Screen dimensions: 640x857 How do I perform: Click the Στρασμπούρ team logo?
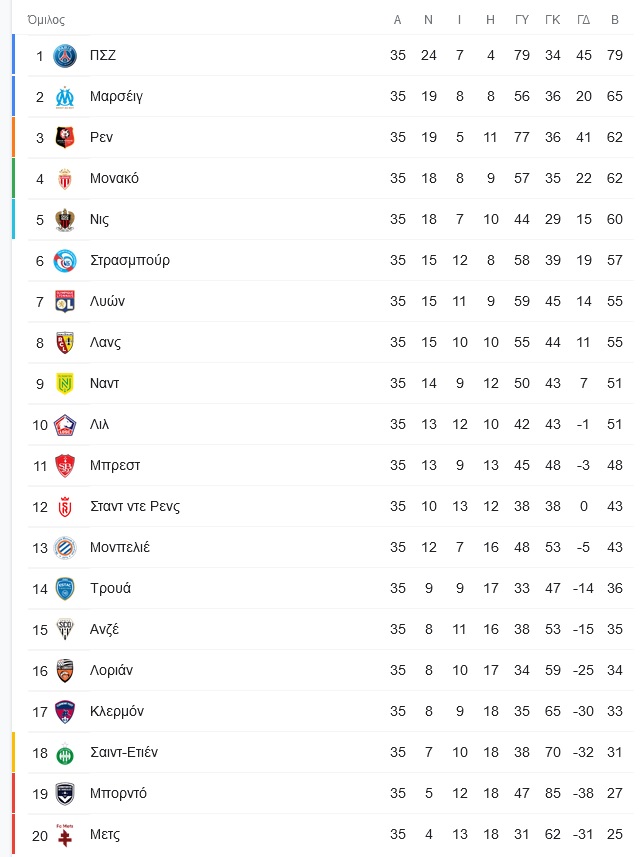[x=65, y=261]
